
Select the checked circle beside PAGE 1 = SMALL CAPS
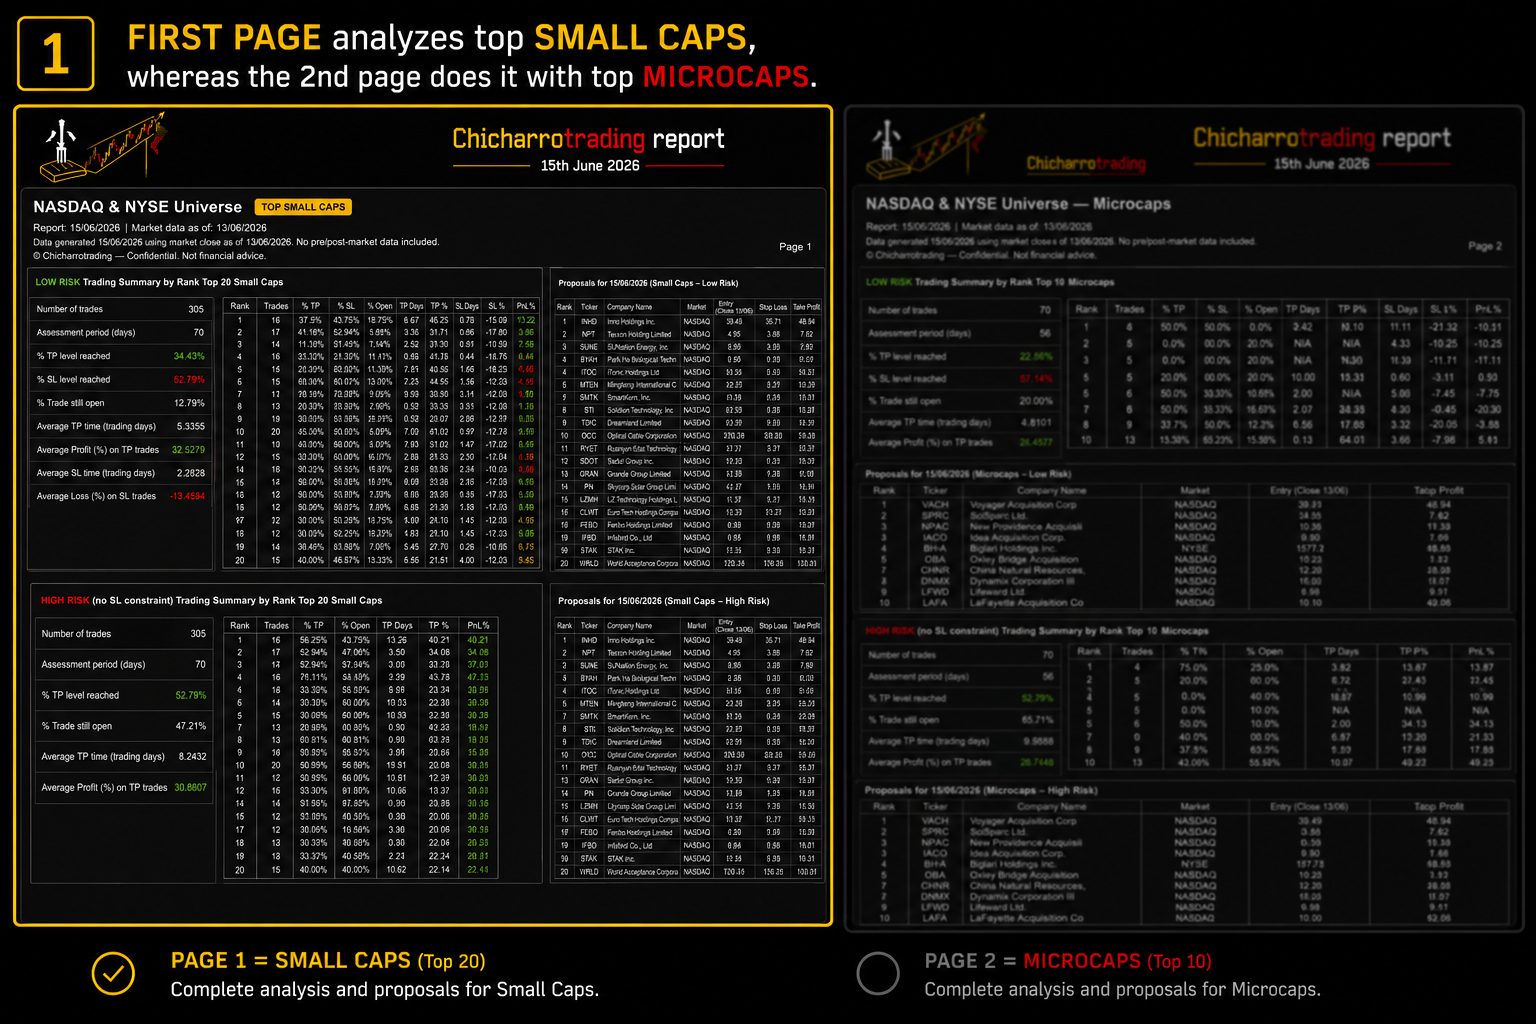[x=113, y=973]
